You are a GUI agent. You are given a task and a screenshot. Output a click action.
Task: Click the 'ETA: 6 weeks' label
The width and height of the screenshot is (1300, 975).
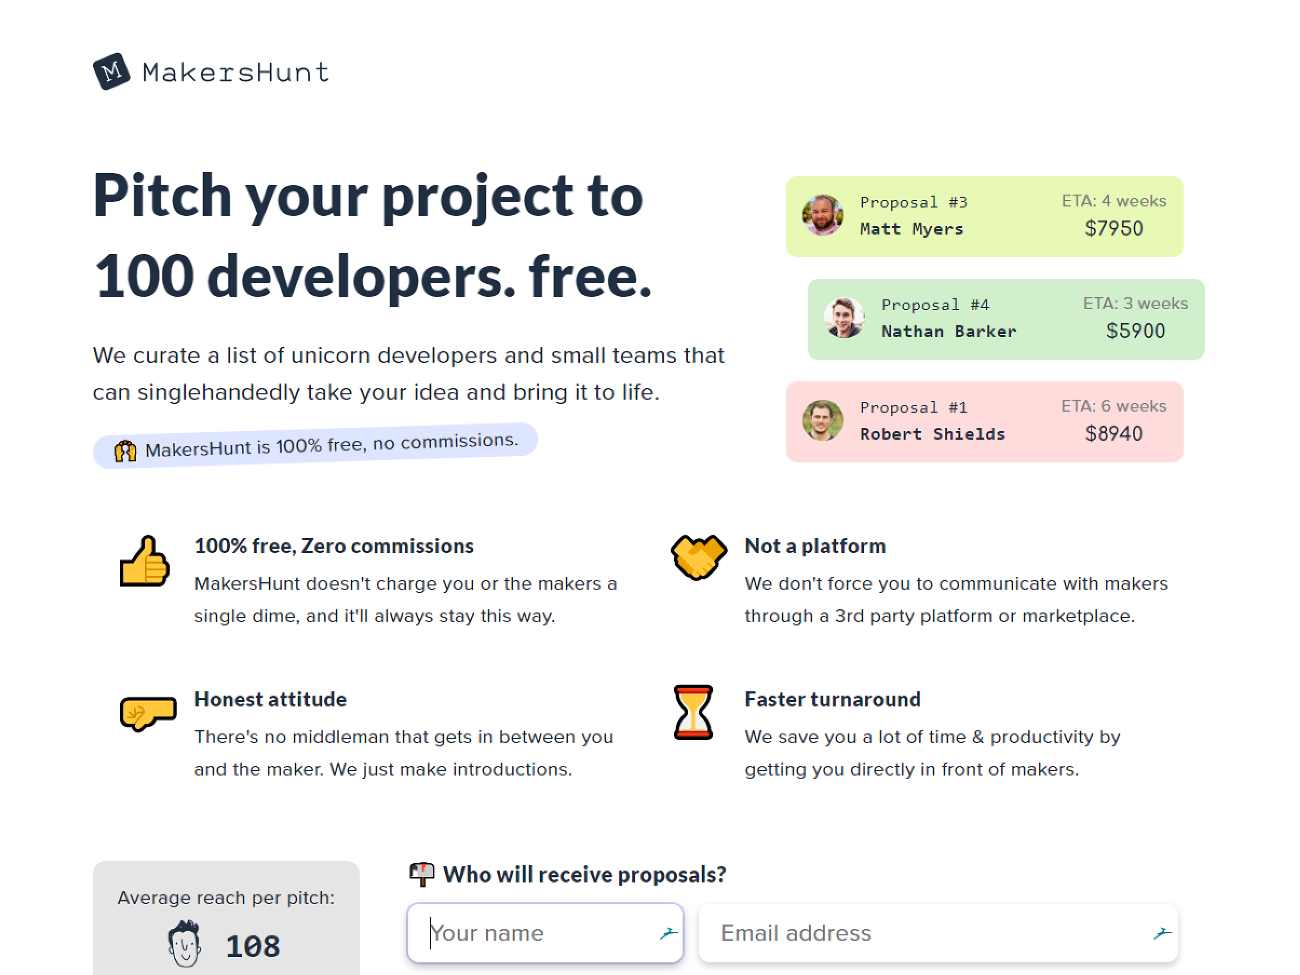tap(1114, 406)
